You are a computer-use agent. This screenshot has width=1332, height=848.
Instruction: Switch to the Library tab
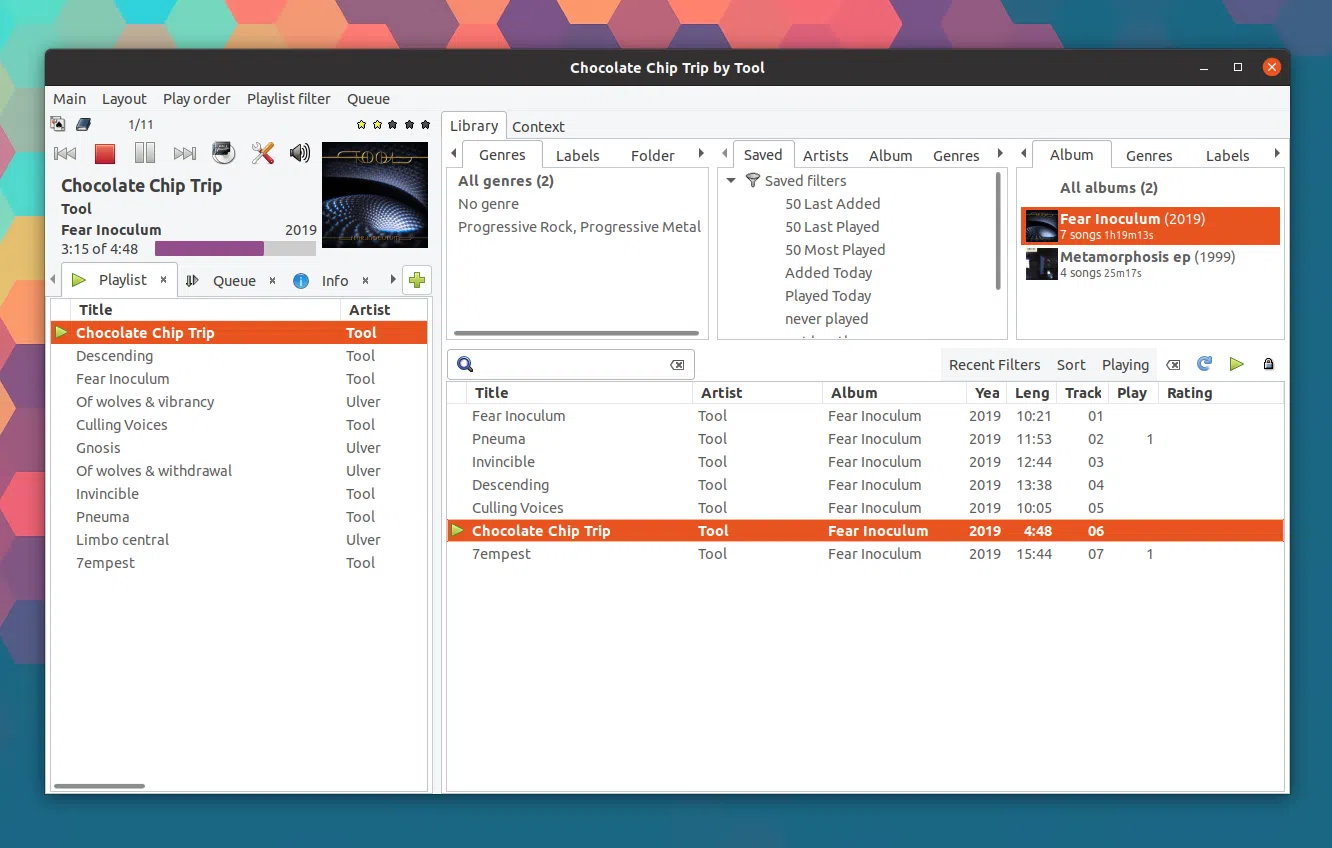click(474, 126)
